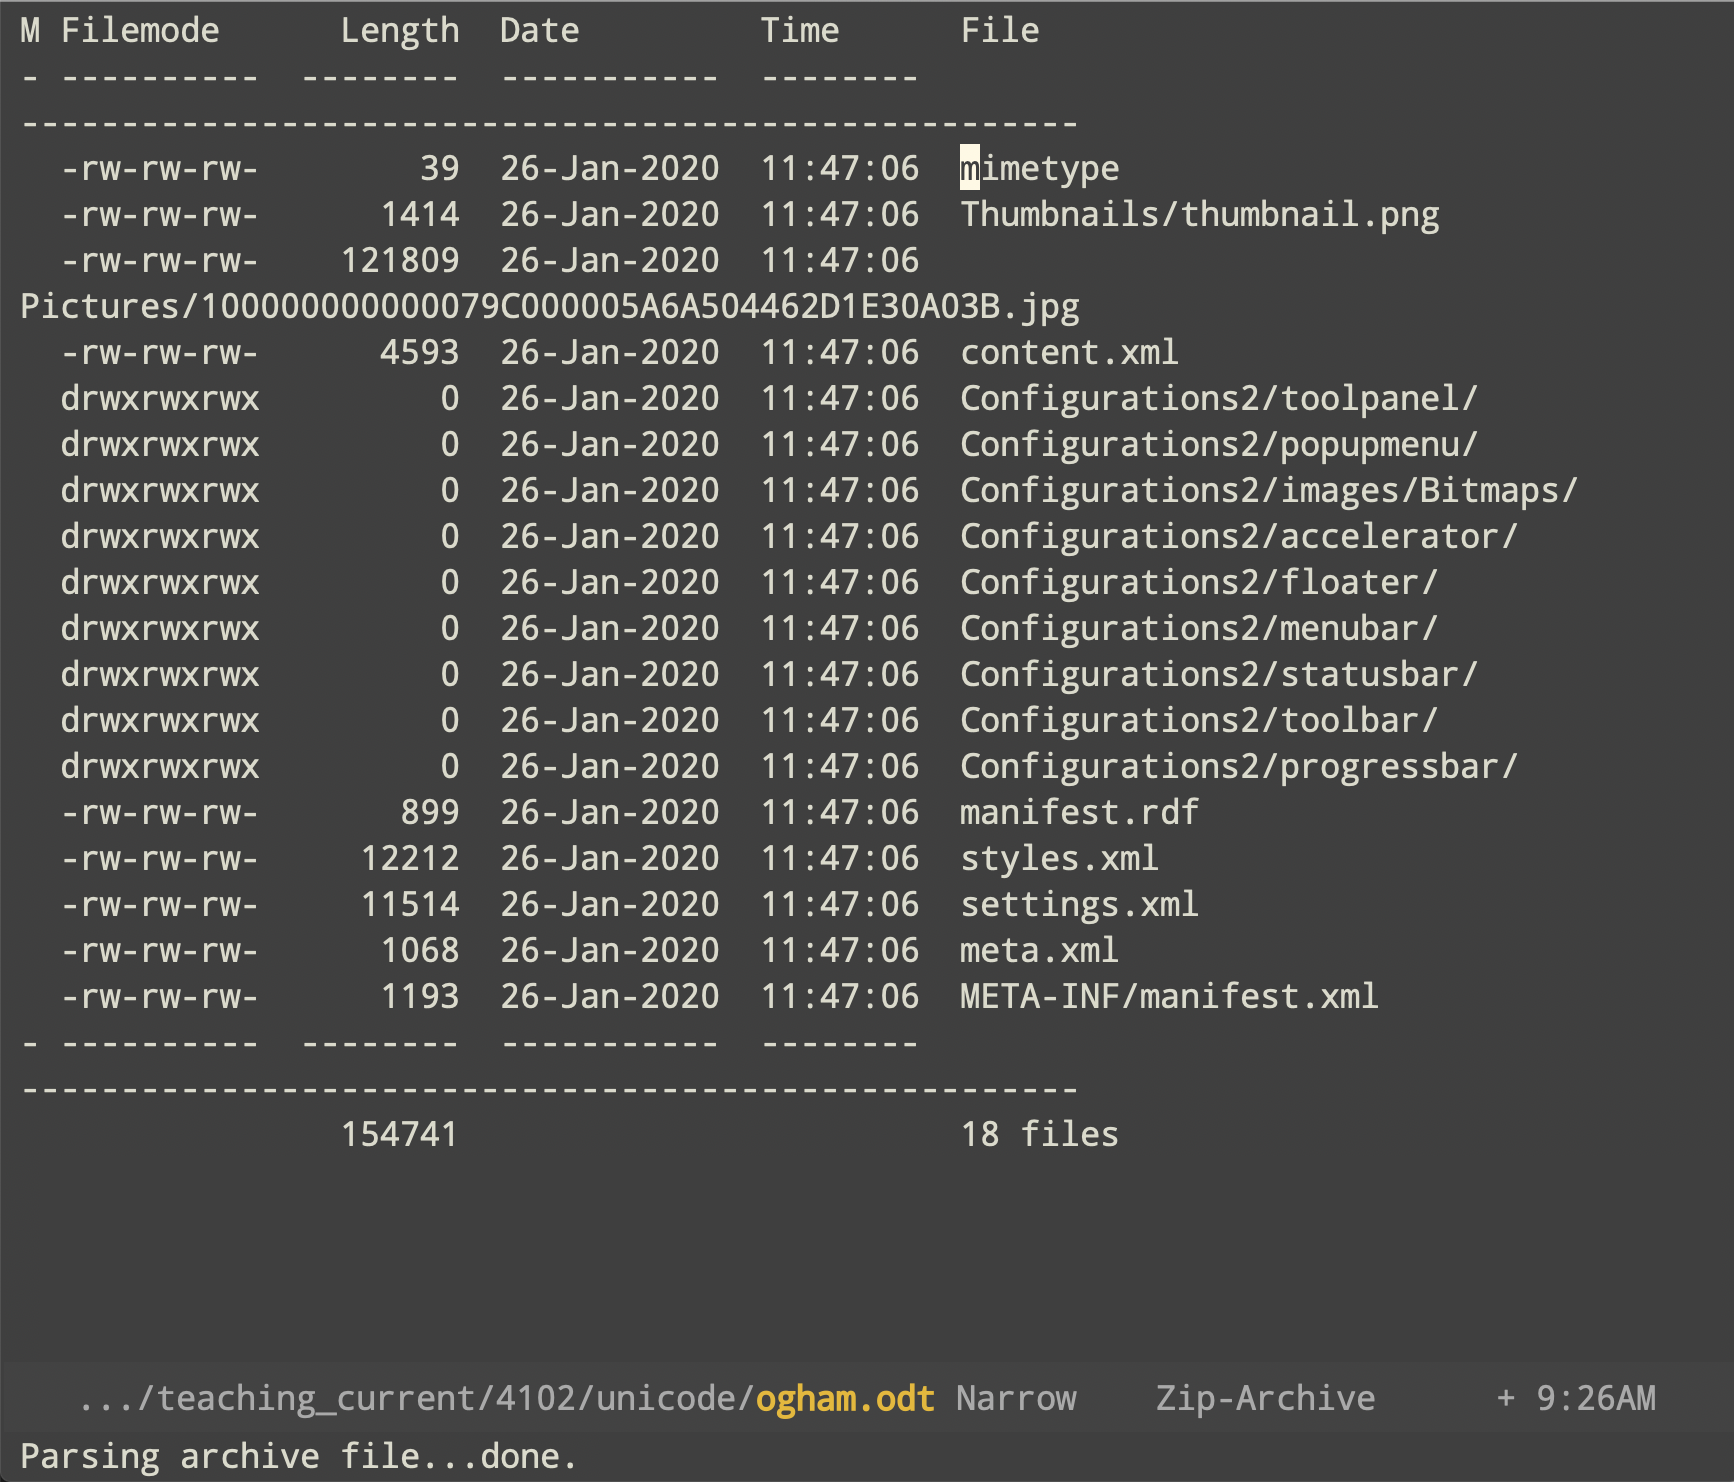Select Configurations2/images/Bitmaps/ entry
This screenshot has height=1482, width=1734.
[1269, 490]
